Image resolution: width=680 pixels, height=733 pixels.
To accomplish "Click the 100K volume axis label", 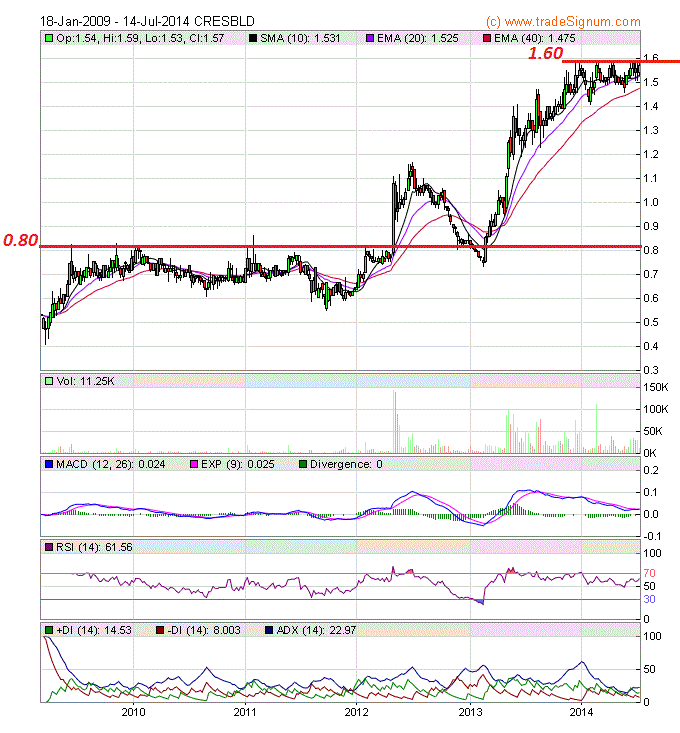I will coord(656,409).
